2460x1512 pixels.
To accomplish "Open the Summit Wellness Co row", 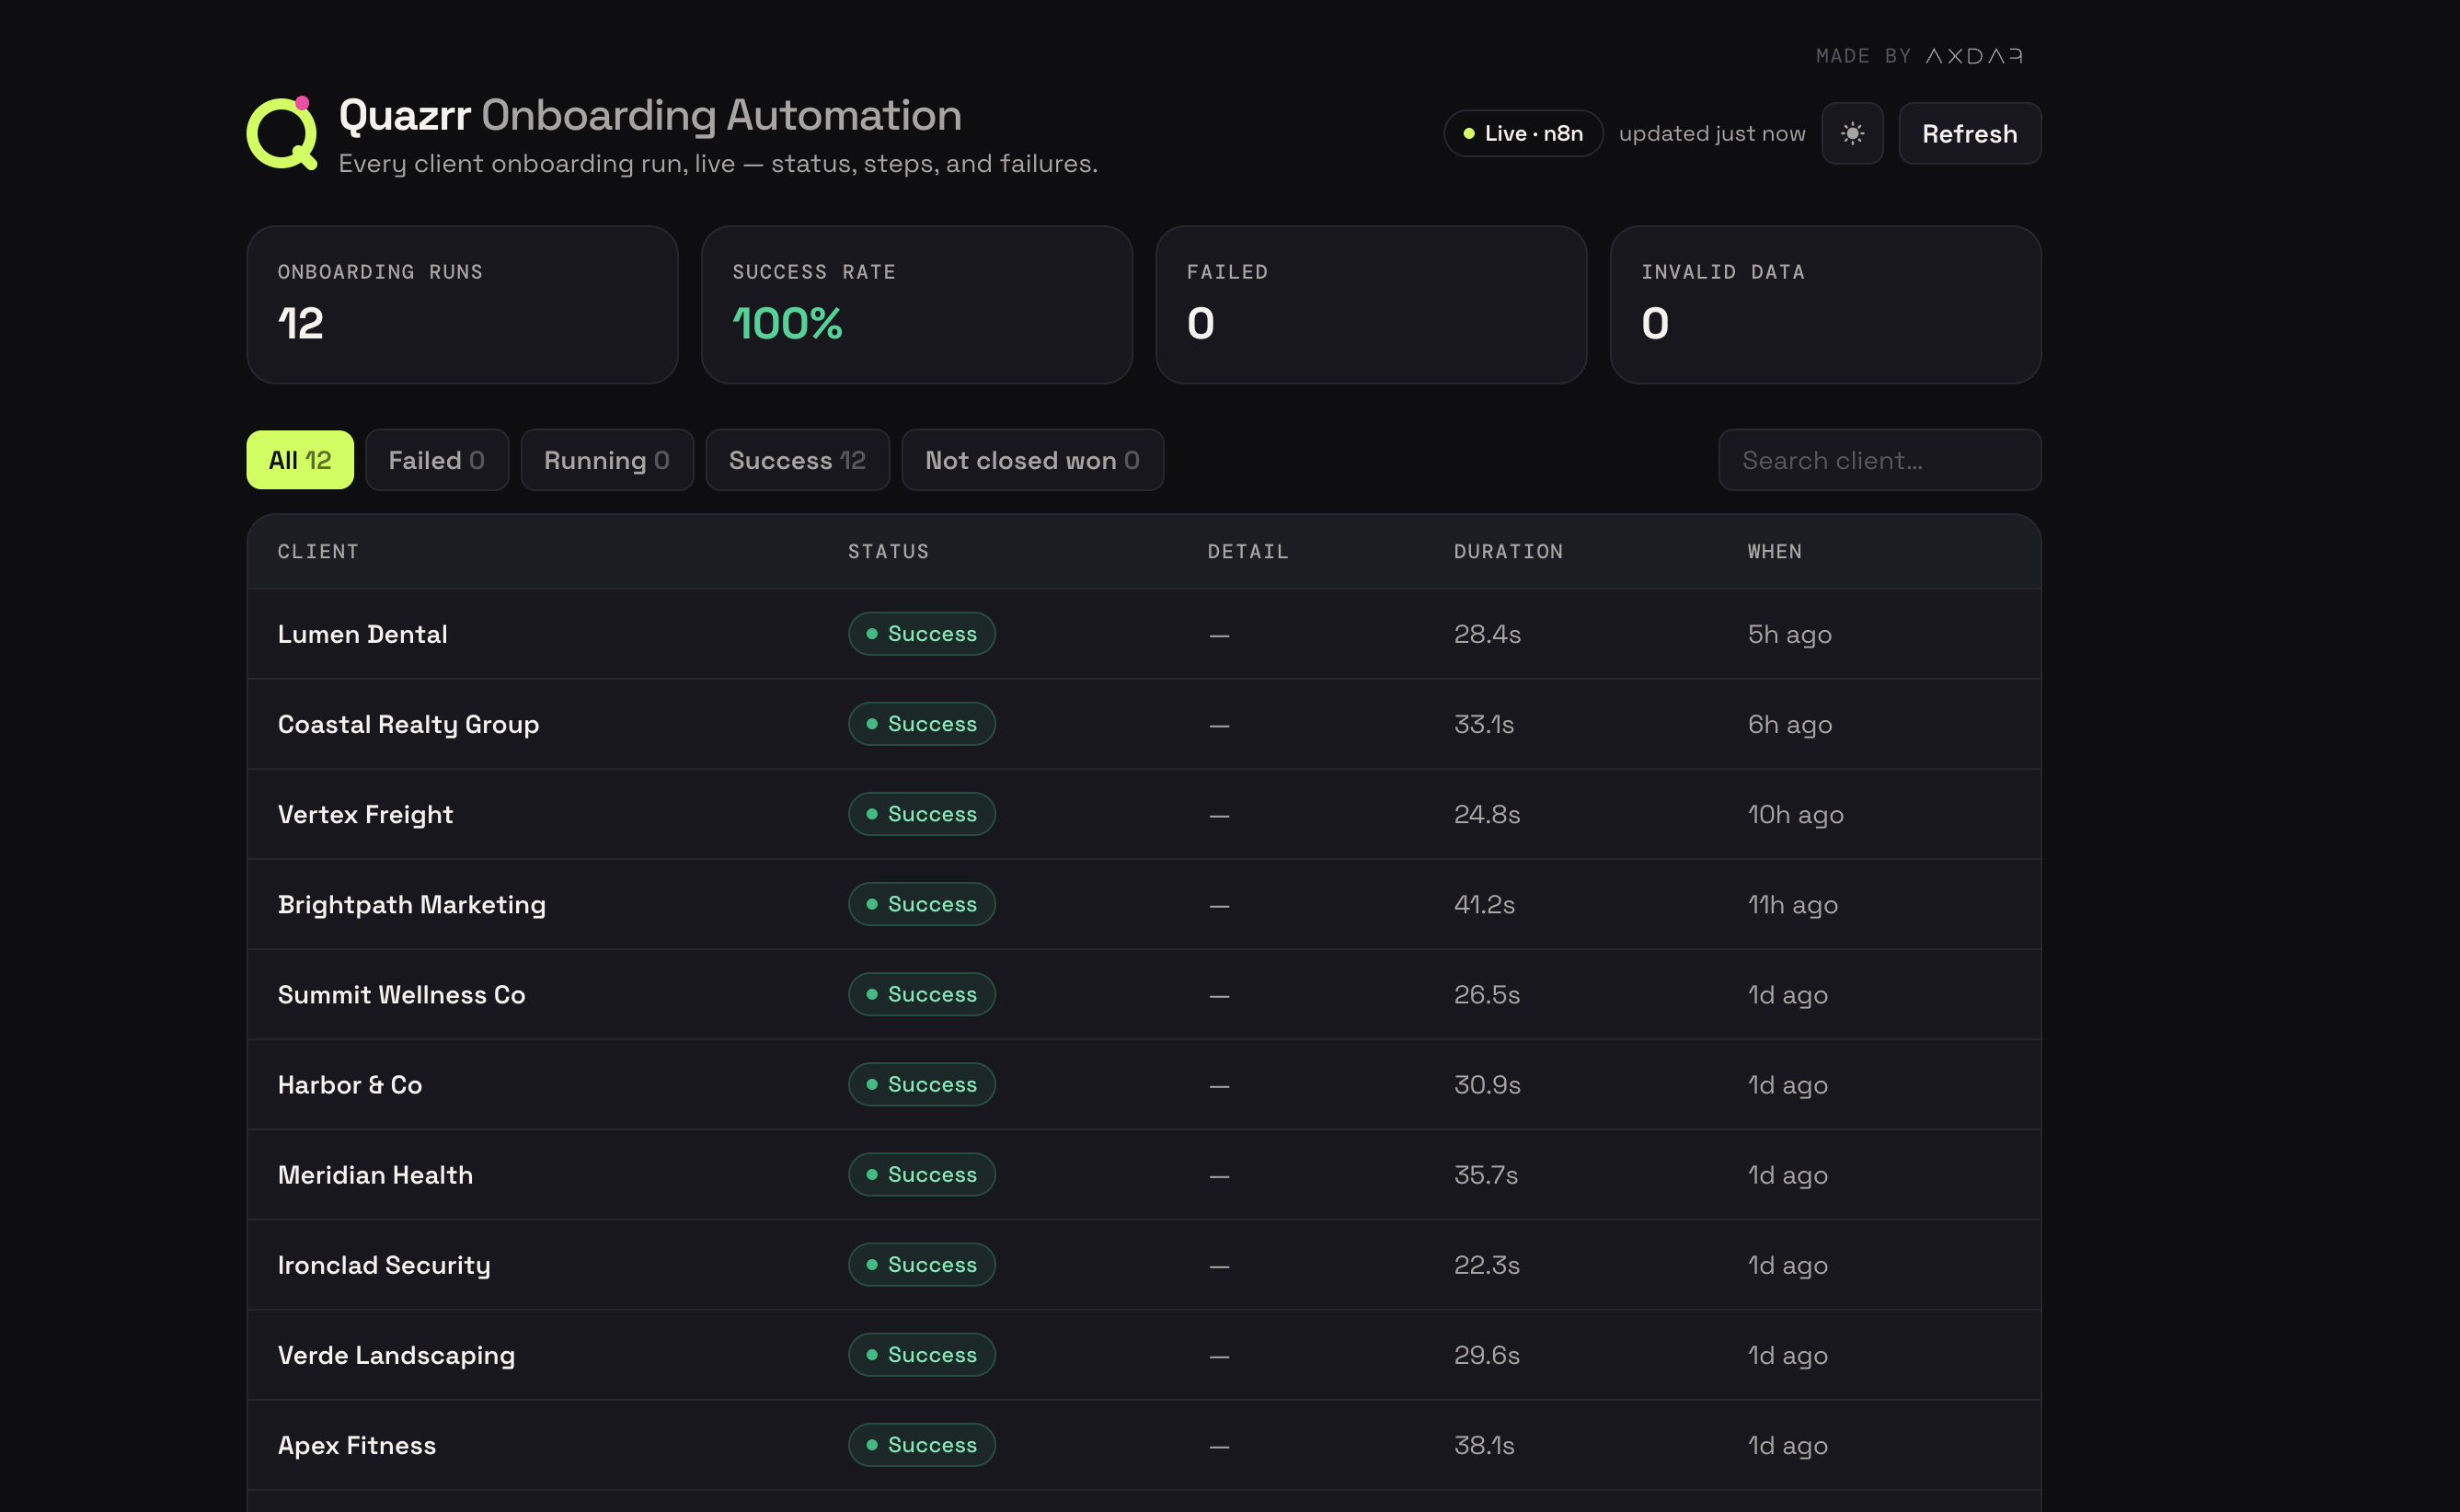I will [x=1144, y=994].
